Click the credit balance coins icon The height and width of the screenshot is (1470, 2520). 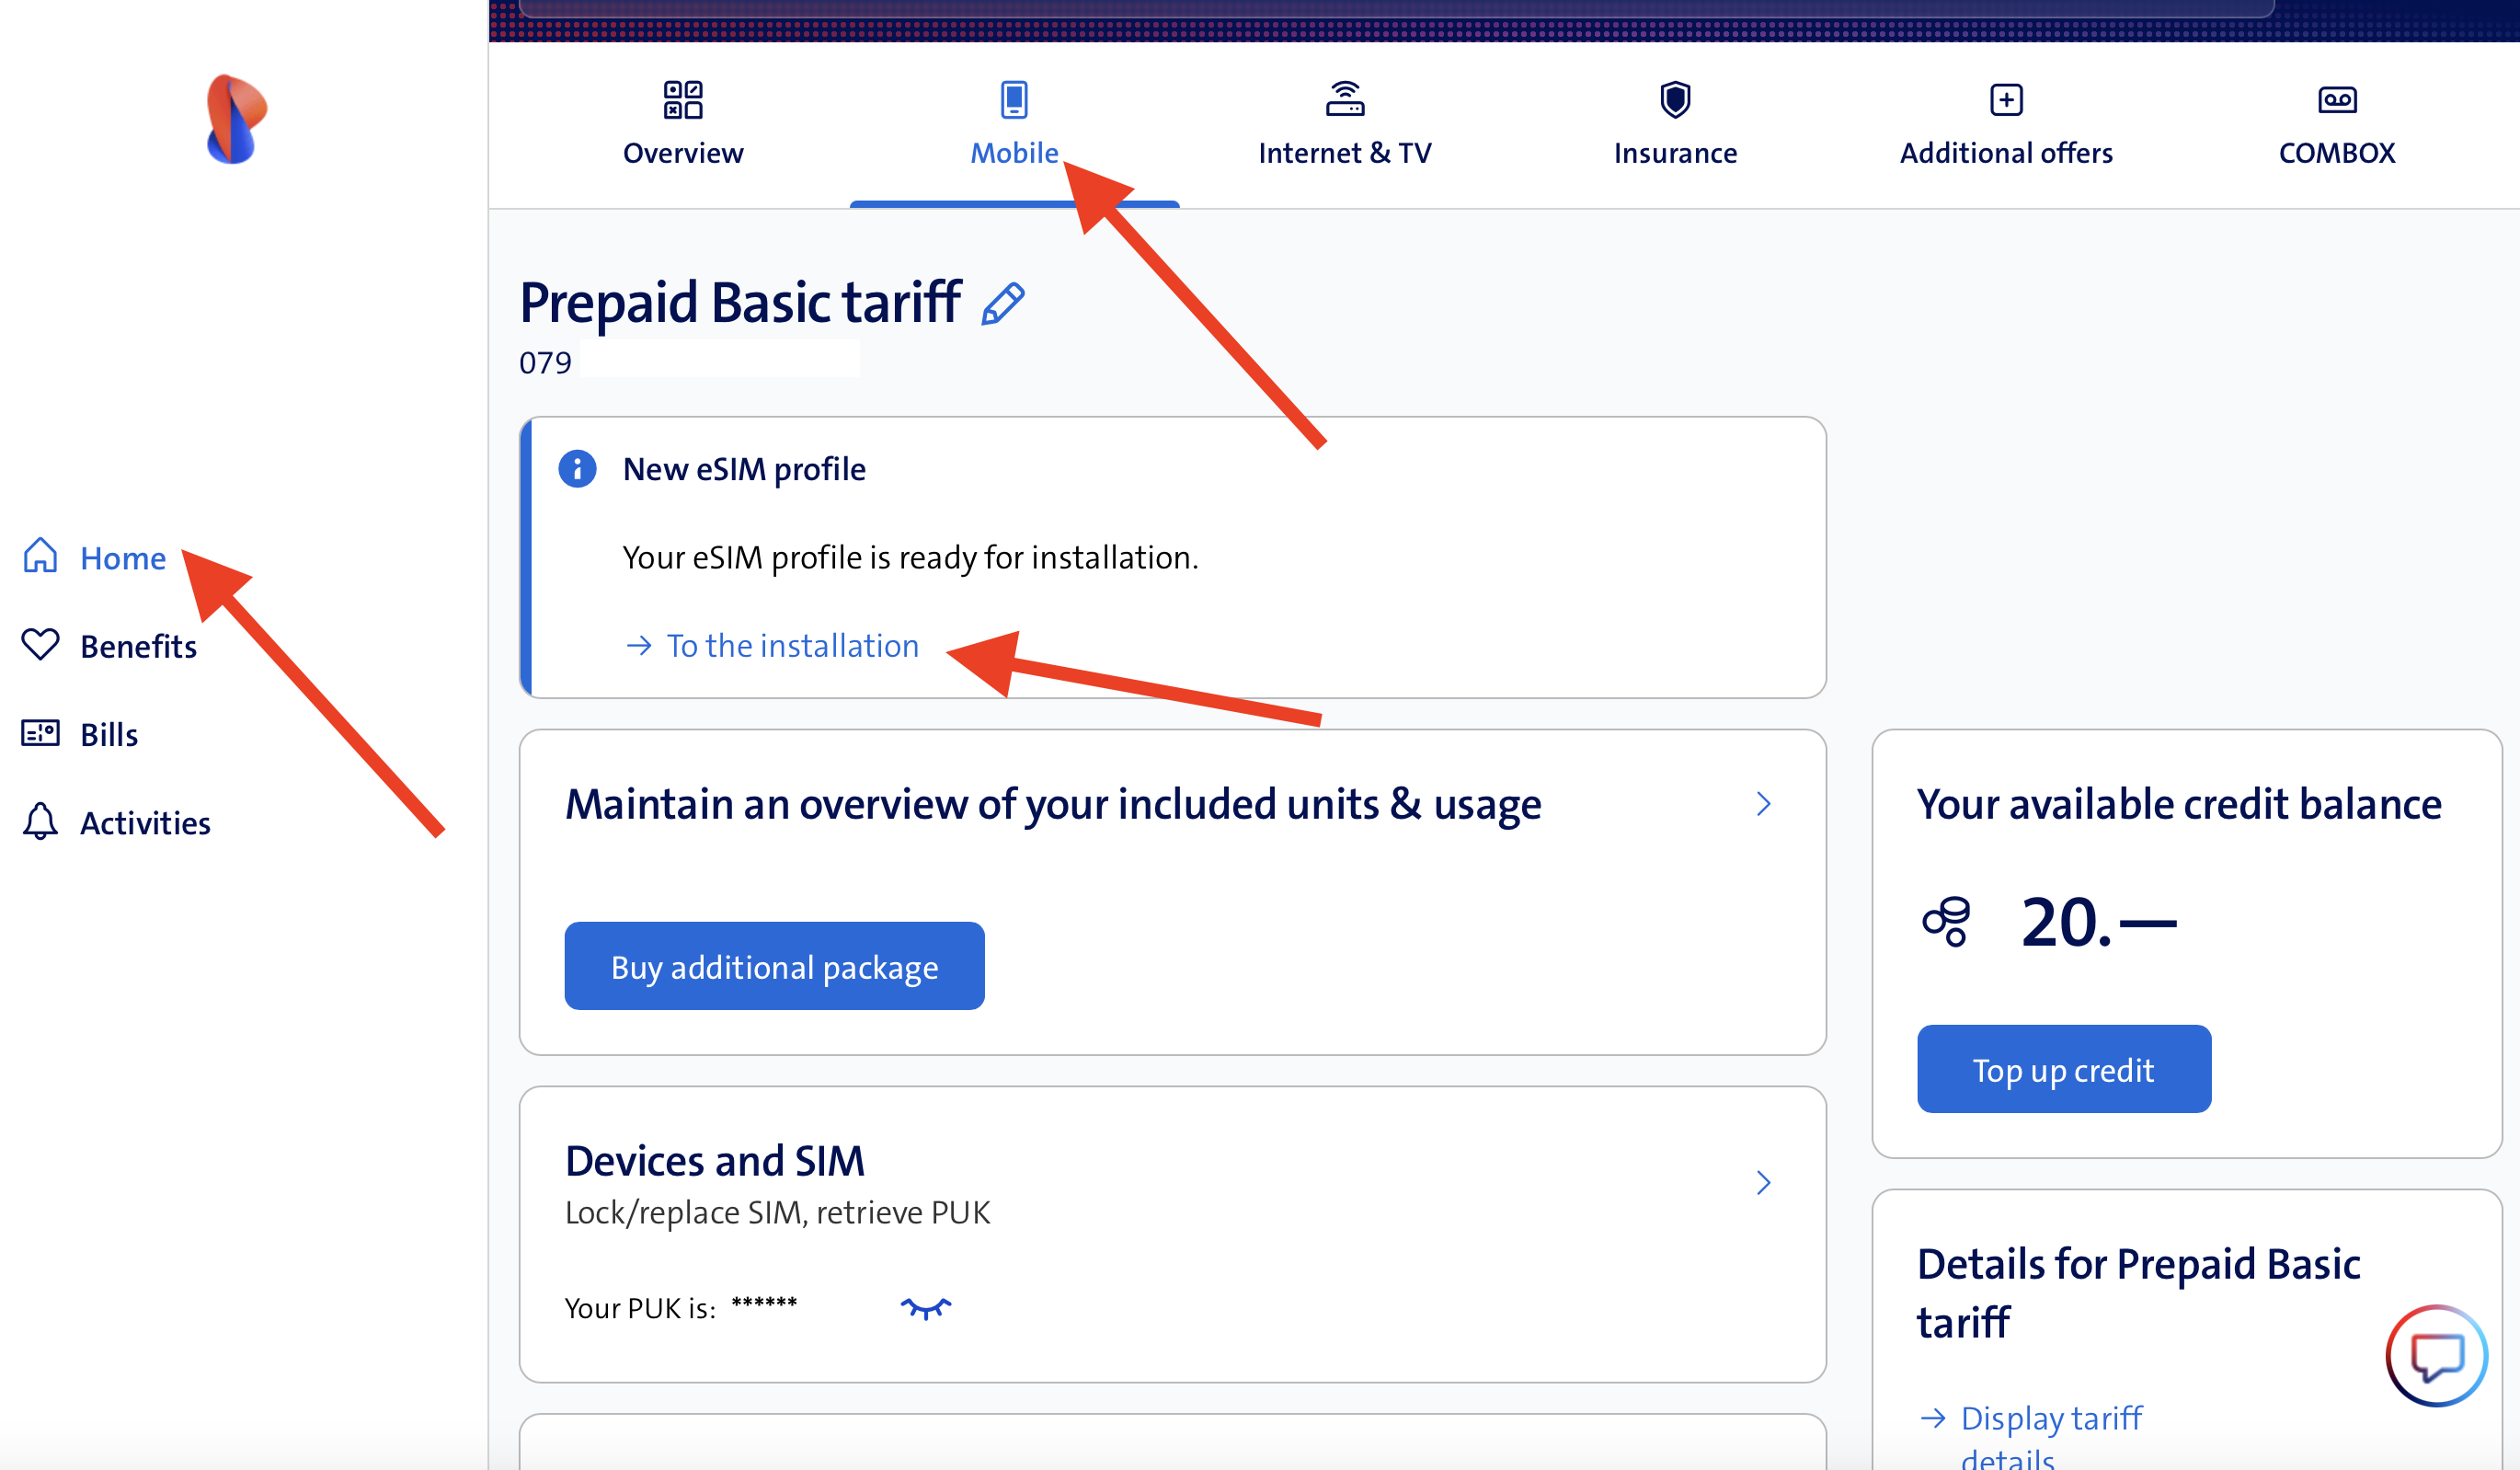(x=1946, y=921)
